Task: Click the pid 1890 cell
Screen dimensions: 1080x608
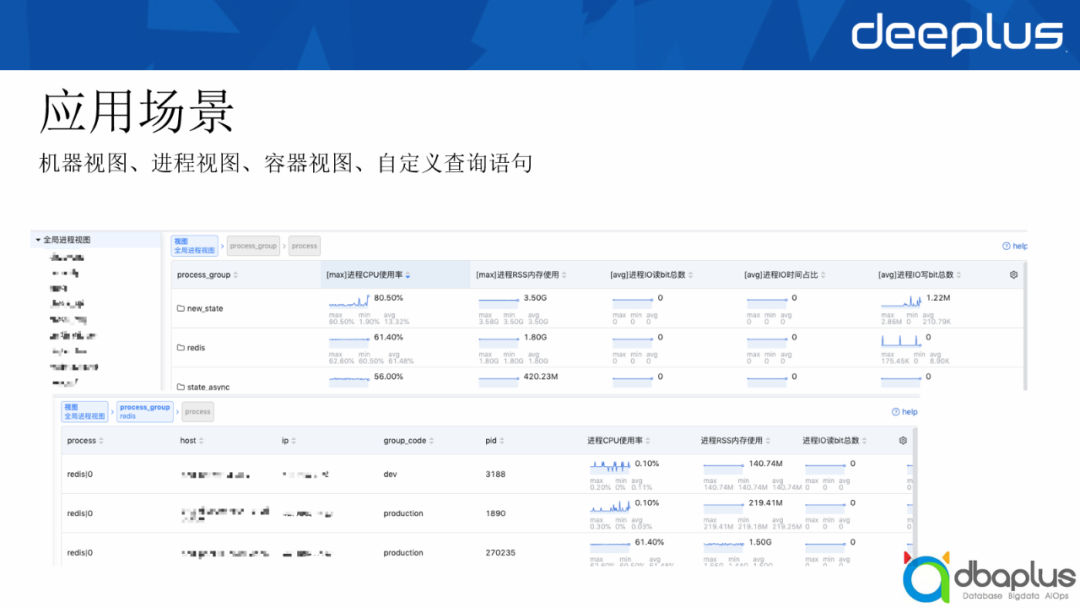Action: 495,514
